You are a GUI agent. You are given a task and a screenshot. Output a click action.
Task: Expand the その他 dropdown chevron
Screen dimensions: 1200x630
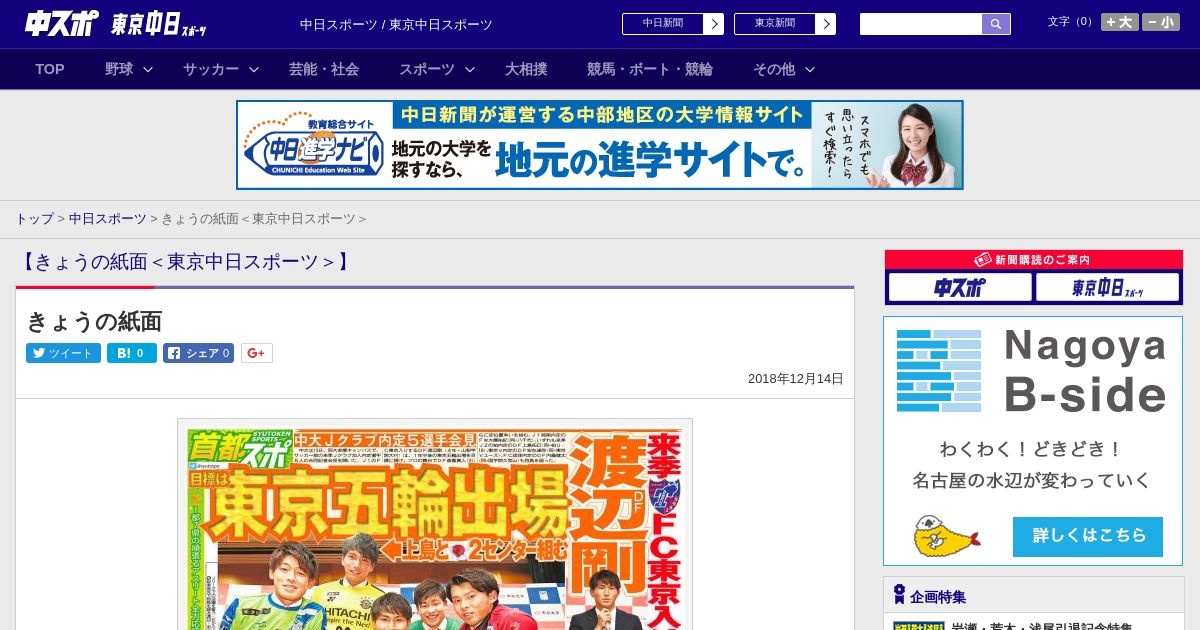(810, 69)
